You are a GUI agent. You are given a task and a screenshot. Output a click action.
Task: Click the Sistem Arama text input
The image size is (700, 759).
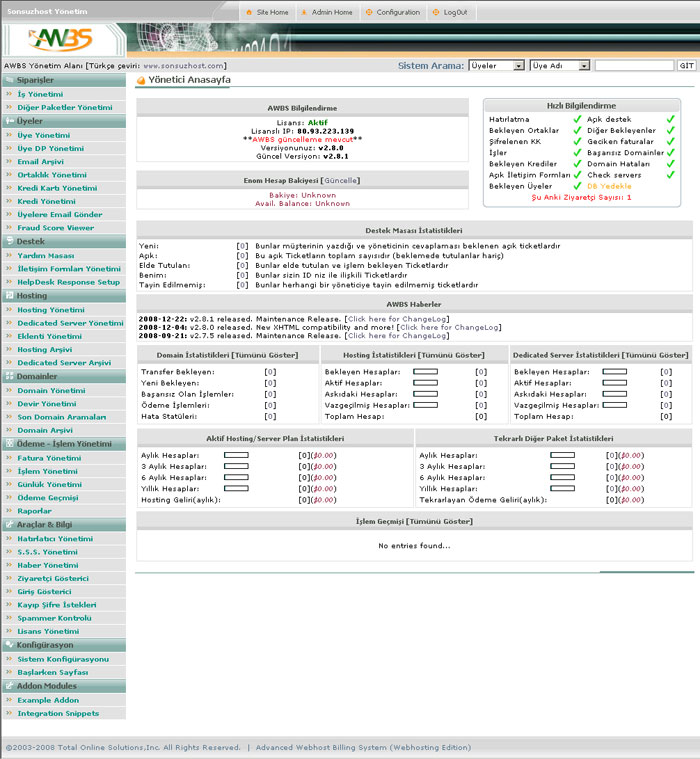point(634,66)
